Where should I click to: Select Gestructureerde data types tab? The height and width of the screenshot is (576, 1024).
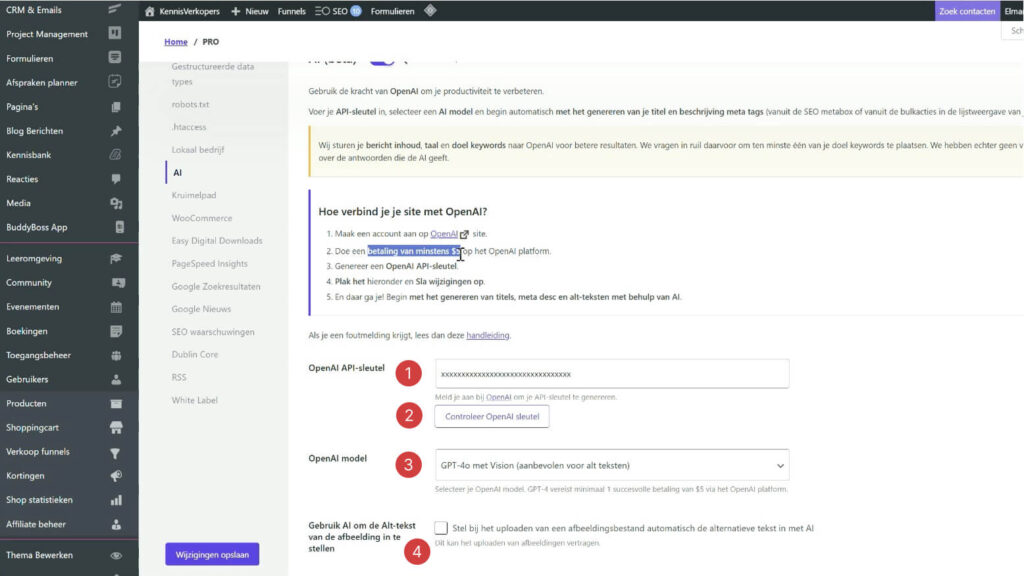[213, 74]
